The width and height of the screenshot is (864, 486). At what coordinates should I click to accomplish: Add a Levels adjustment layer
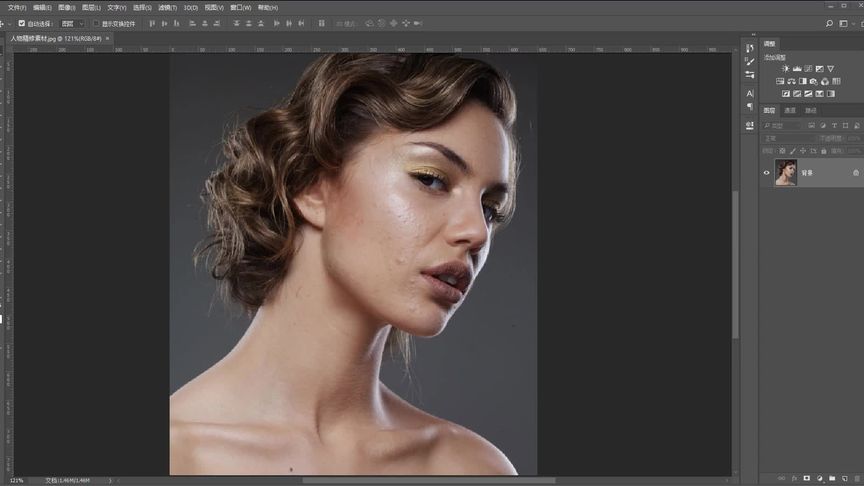pos(797,69)
